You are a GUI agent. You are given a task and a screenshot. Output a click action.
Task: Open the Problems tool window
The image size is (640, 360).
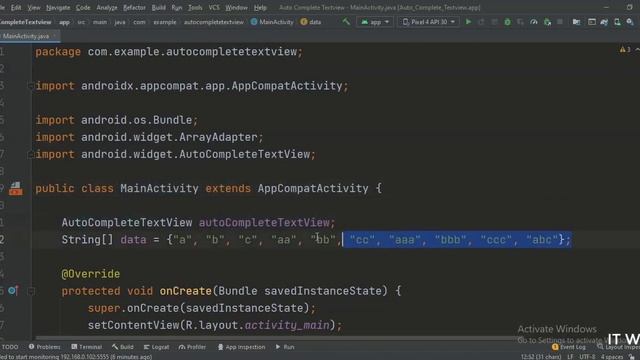coord(45,347)
